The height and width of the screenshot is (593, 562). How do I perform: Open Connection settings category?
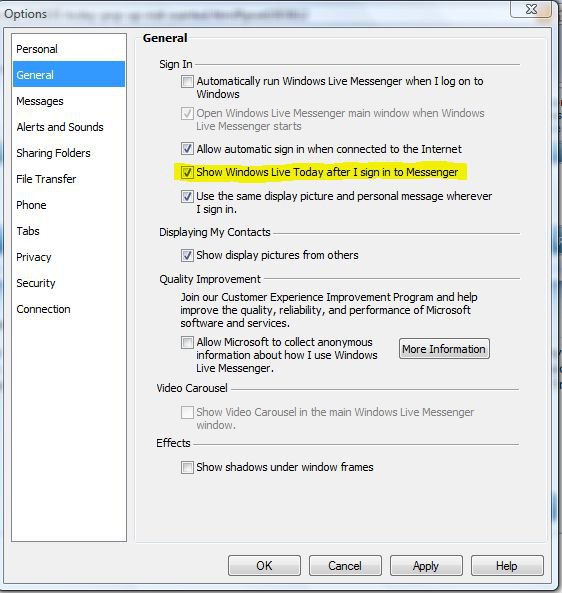[x=43, y=309]
